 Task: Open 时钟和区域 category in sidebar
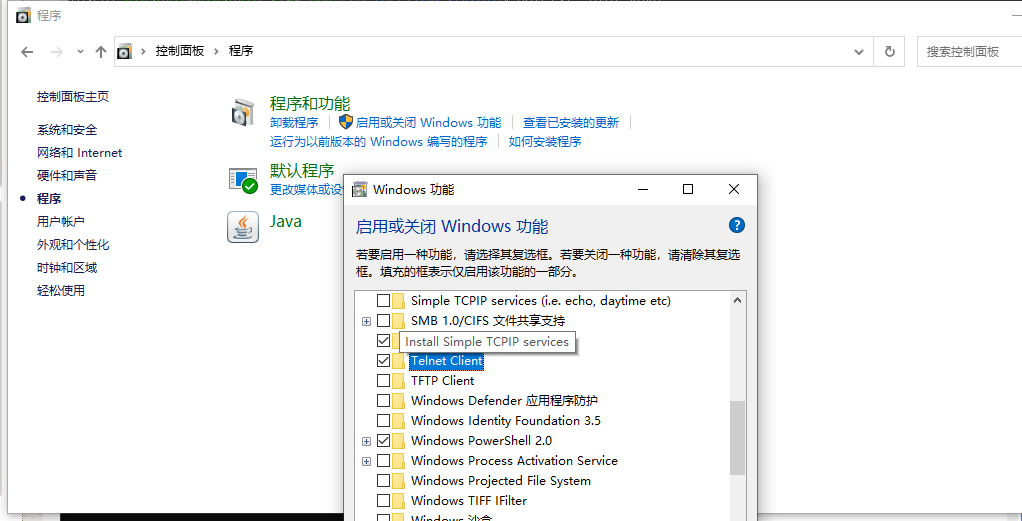[x=67, y=267]
